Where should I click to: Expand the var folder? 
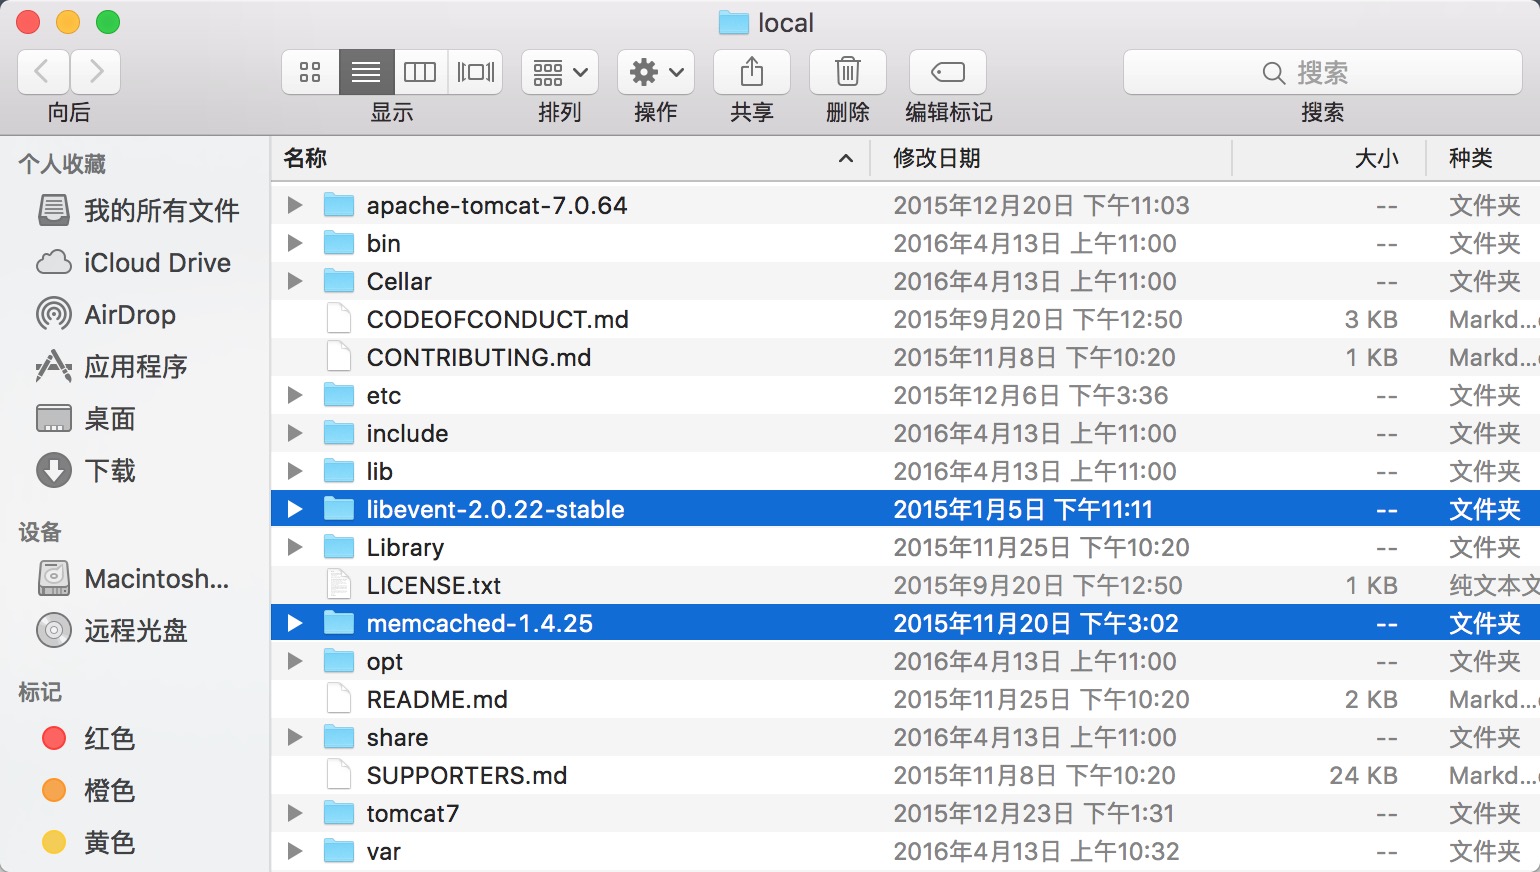[295, 851]
